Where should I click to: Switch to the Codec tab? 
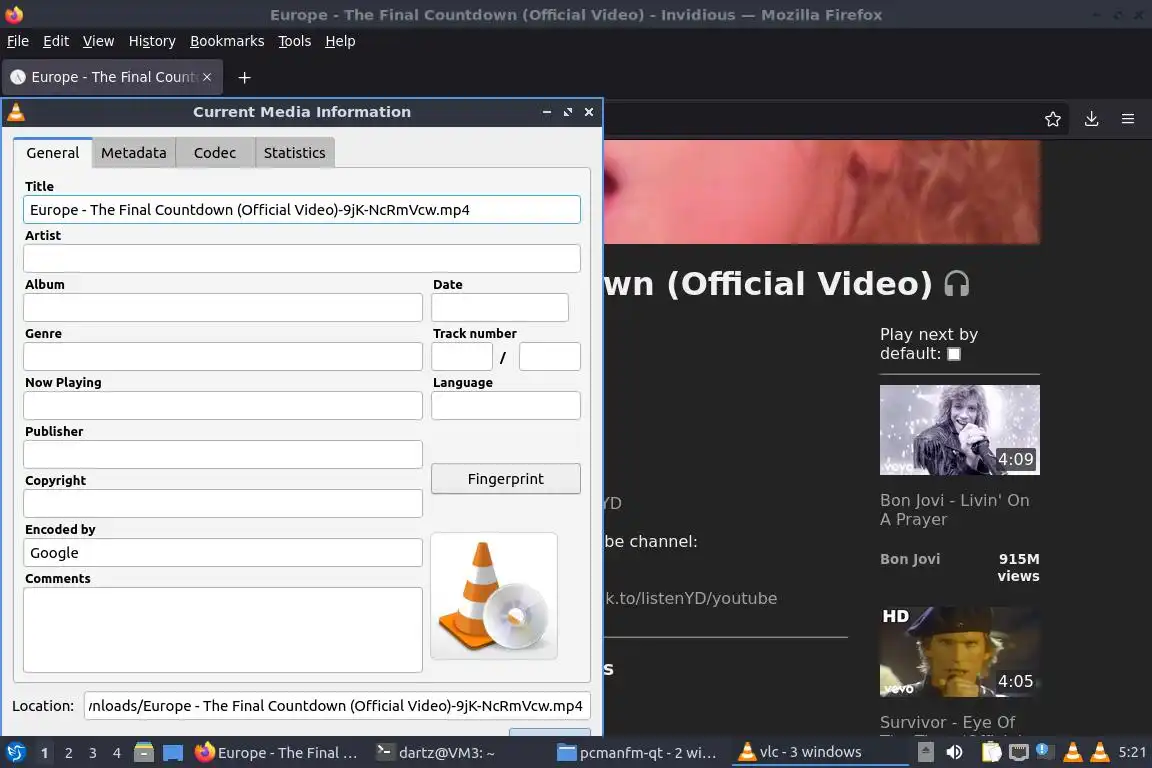[215, 153]
